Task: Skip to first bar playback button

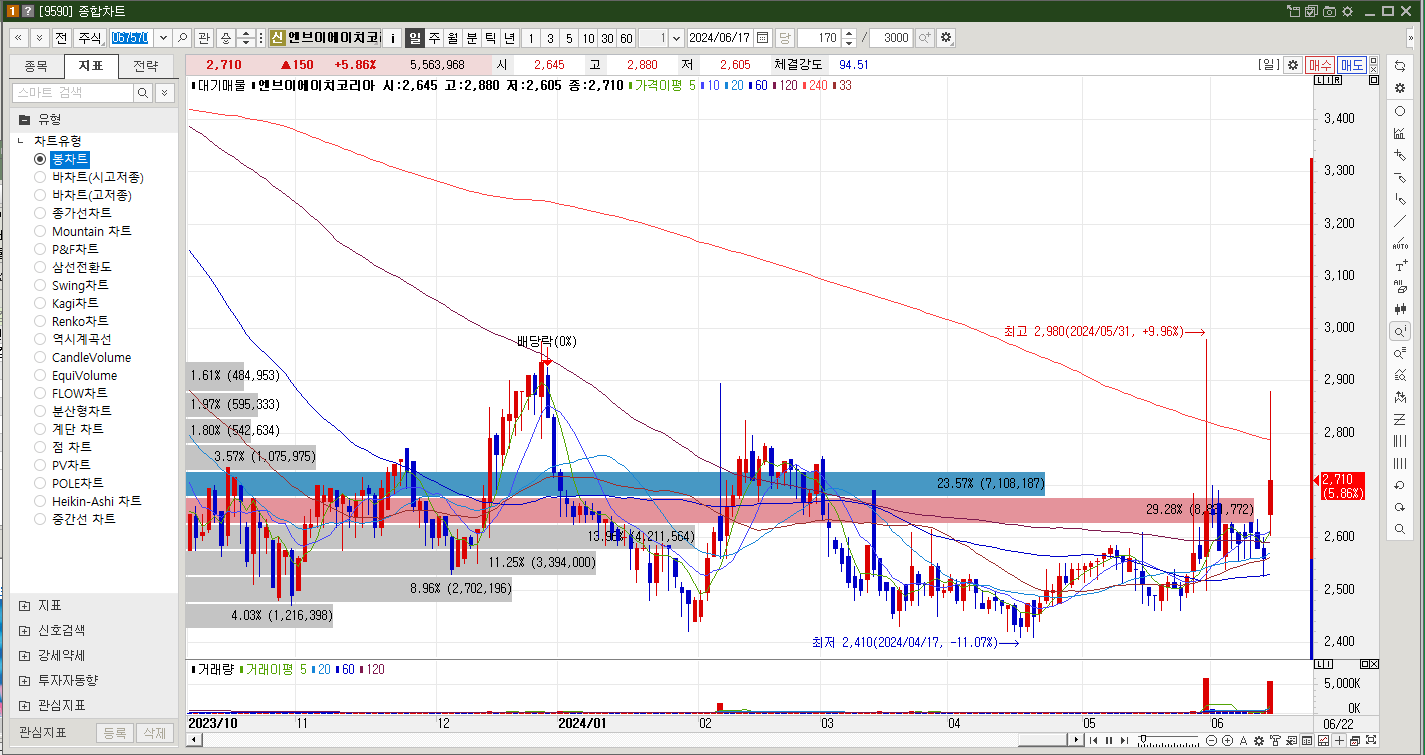Action: tap(1094, 740)
